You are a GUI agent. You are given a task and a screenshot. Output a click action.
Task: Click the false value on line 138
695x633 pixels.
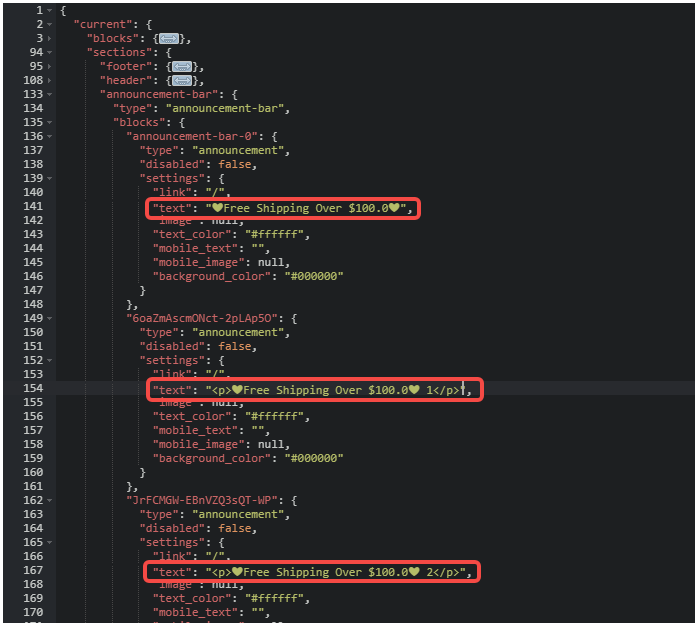(x=234, y=164)
